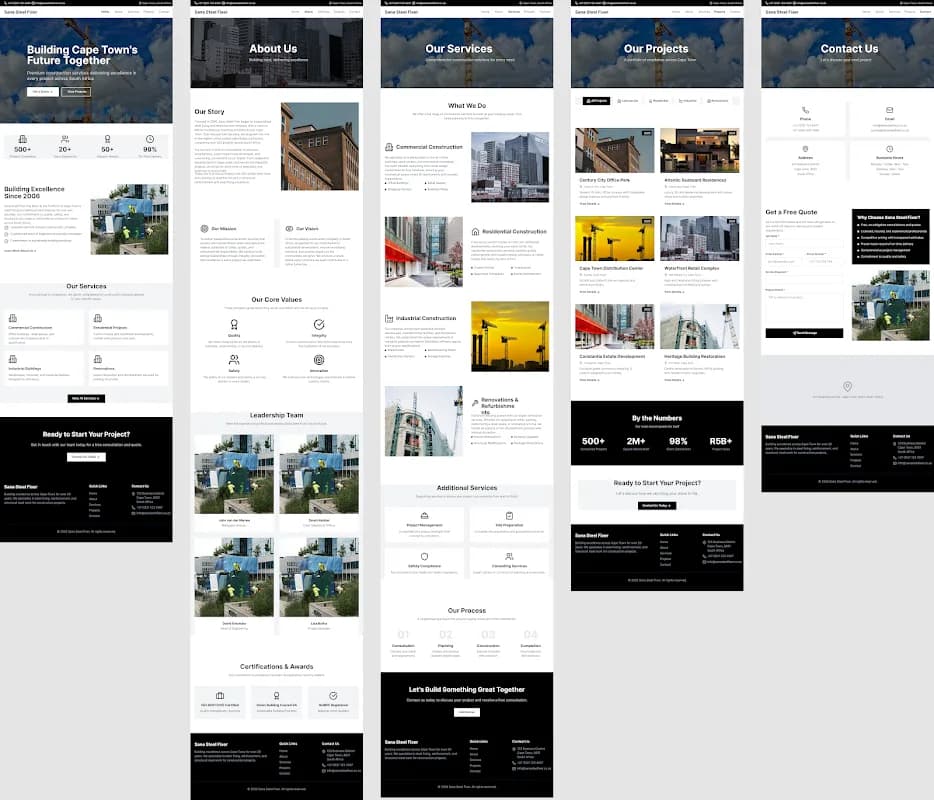934x800 pixels.
Task: Click Safety Compliance shield icon
Action: pyautogui.click(x=425, y=556)
